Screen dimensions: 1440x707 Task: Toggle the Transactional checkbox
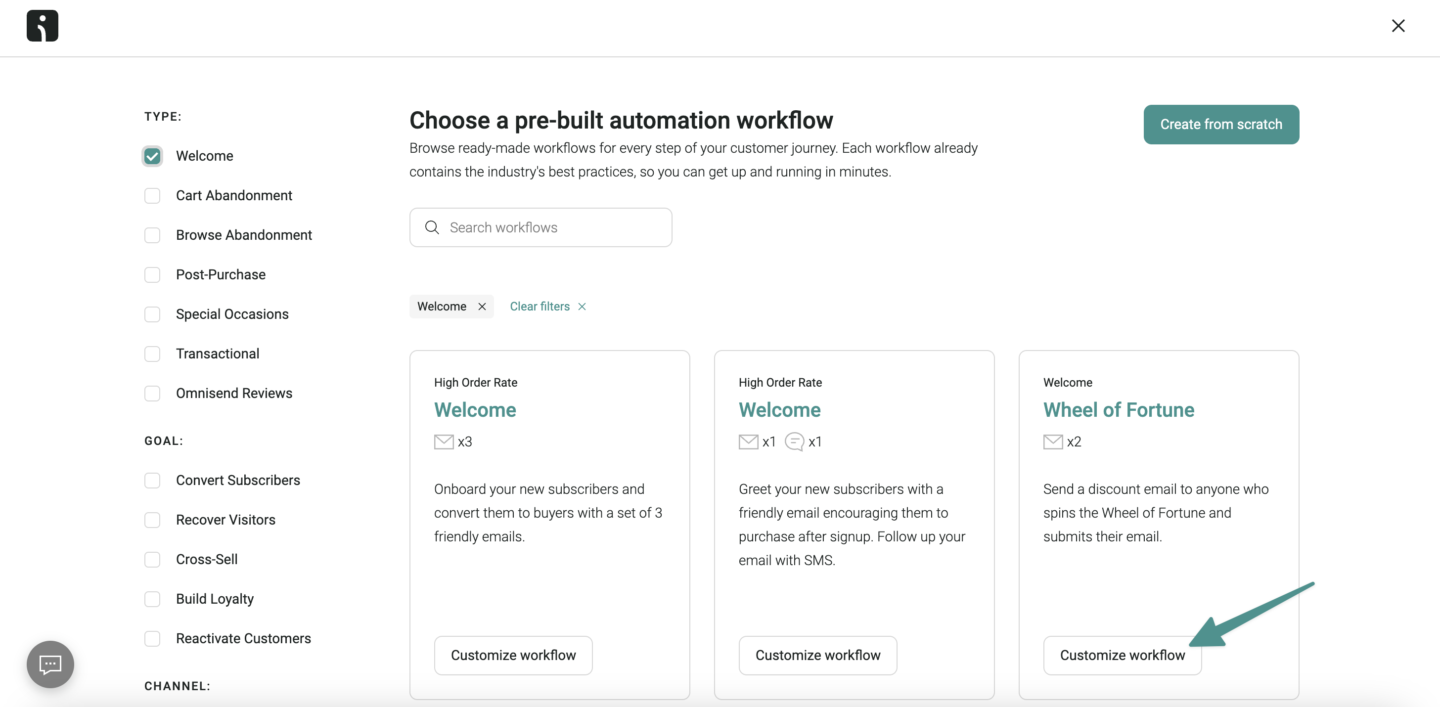coord(152,354)
